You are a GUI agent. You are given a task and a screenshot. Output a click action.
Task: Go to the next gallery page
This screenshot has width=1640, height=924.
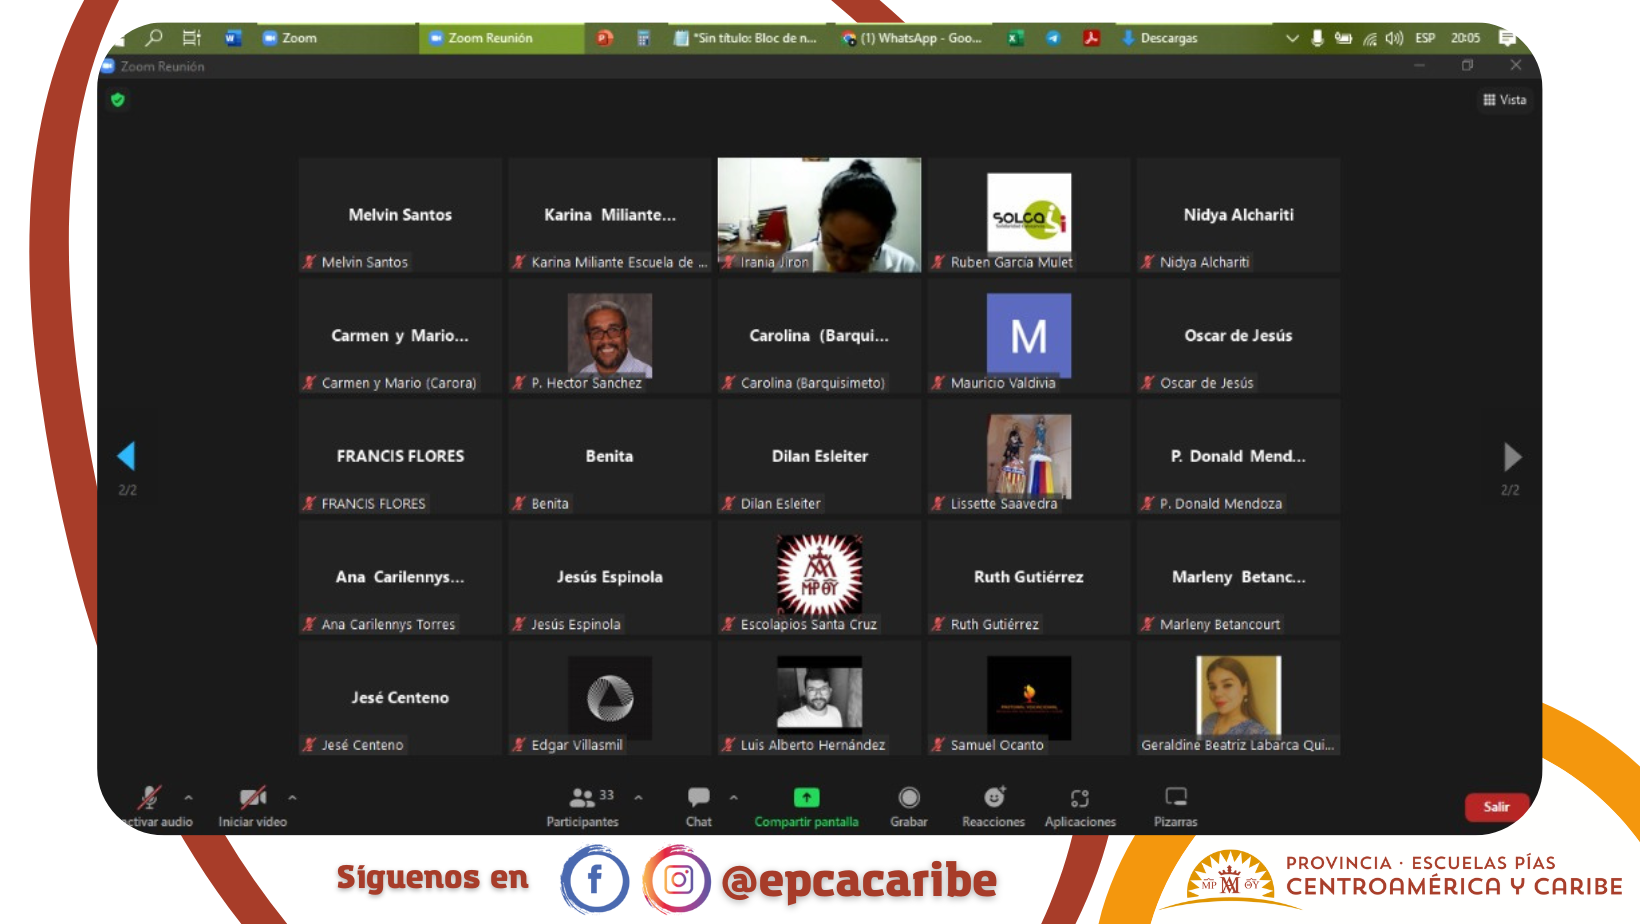(x=1512, y=457)
